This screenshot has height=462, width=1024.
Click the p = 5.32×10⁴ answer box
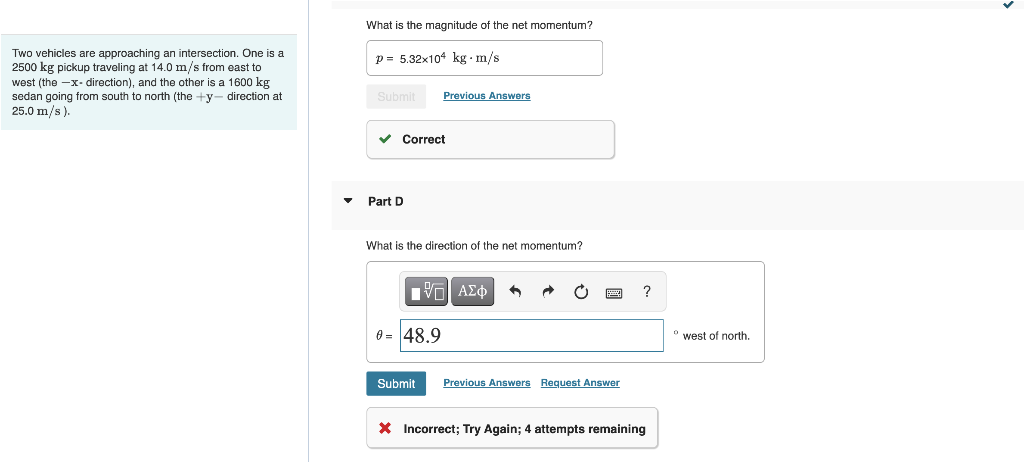point(484,58)
